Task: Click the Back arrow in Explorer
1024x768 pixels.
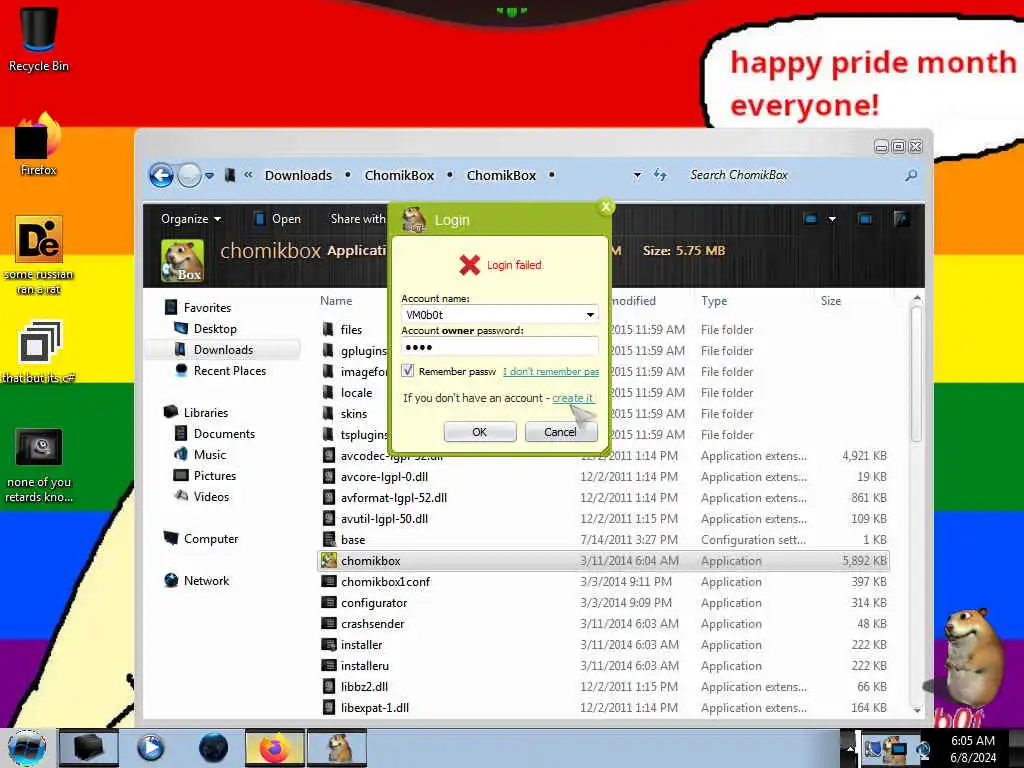Action: coord(161,175)
